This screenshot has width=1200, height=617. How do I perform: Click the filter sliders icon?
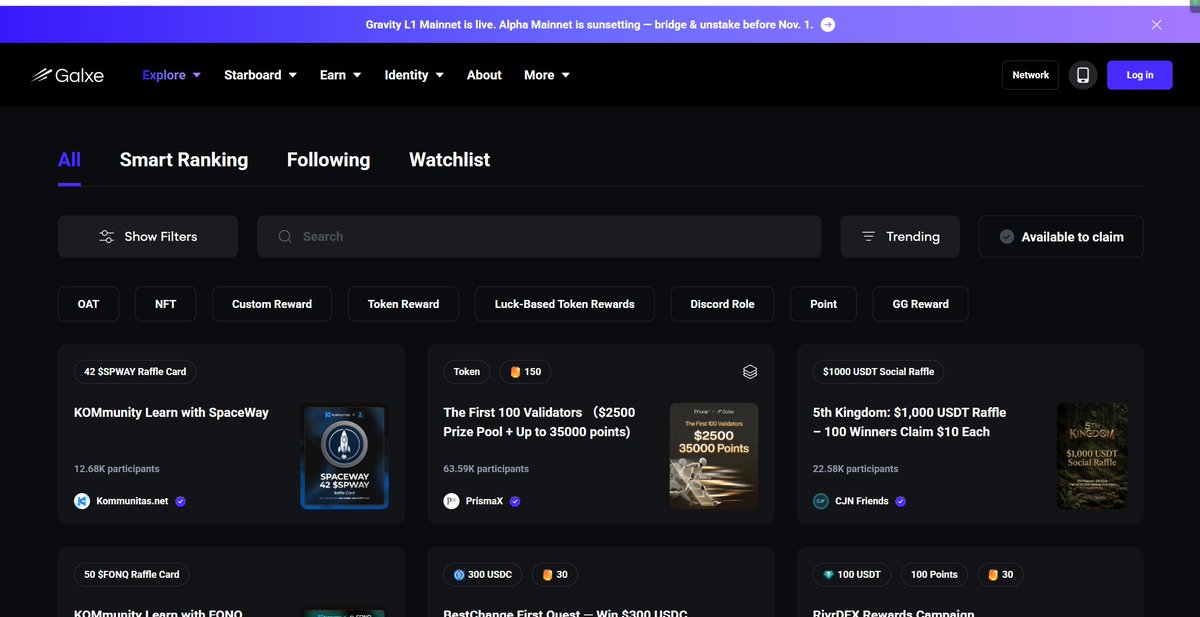(x=107, y=237)
